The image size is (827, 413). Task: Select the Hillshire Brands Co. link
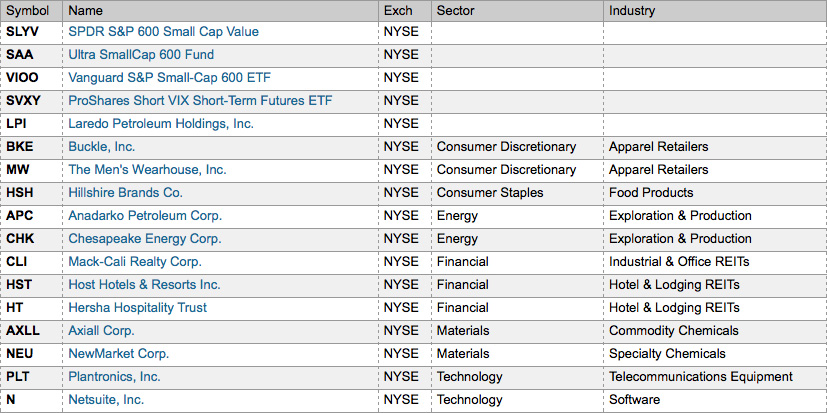(125, 193)
